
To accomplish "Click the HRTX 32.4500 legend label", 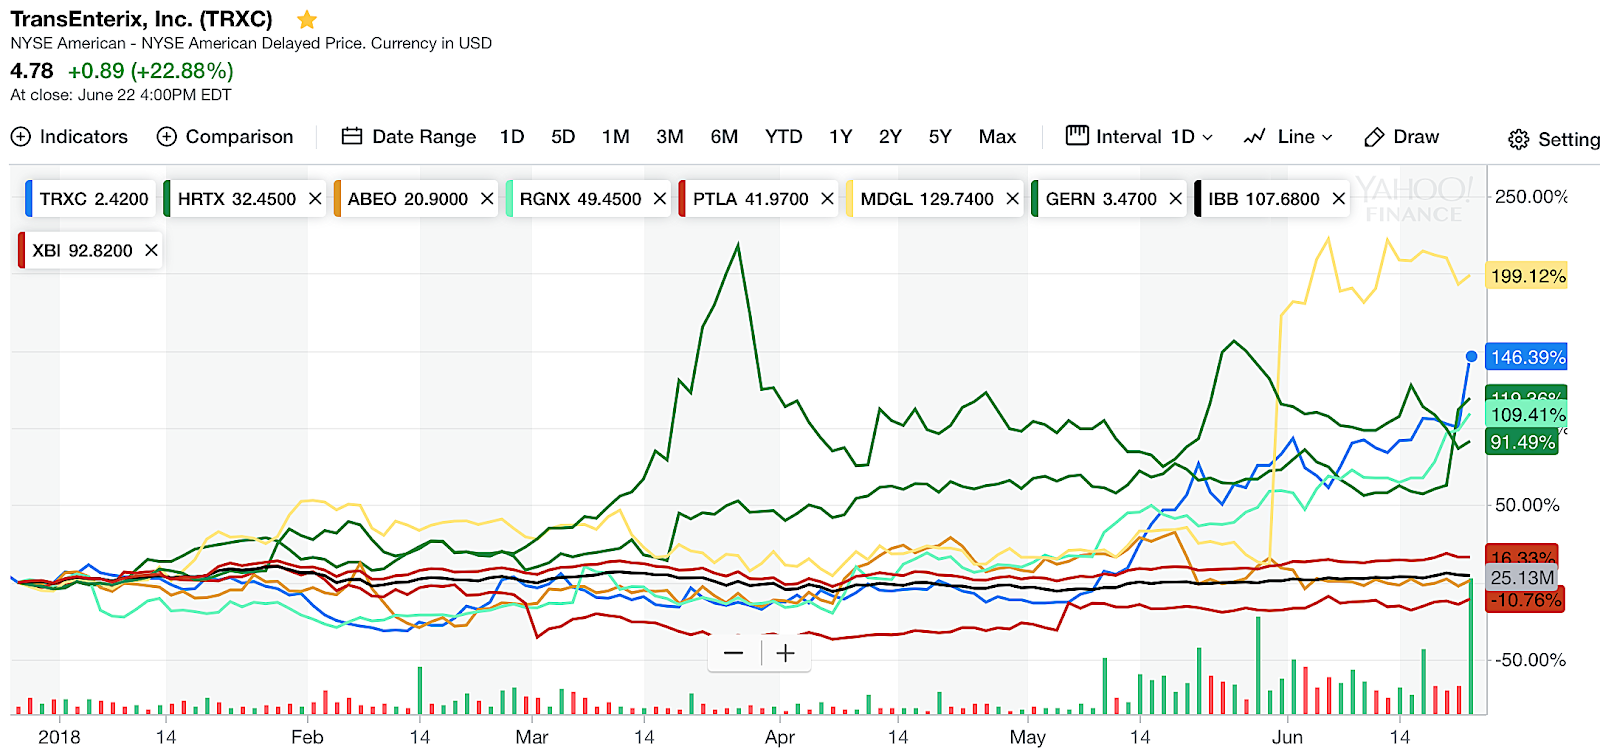I will 237,199.
